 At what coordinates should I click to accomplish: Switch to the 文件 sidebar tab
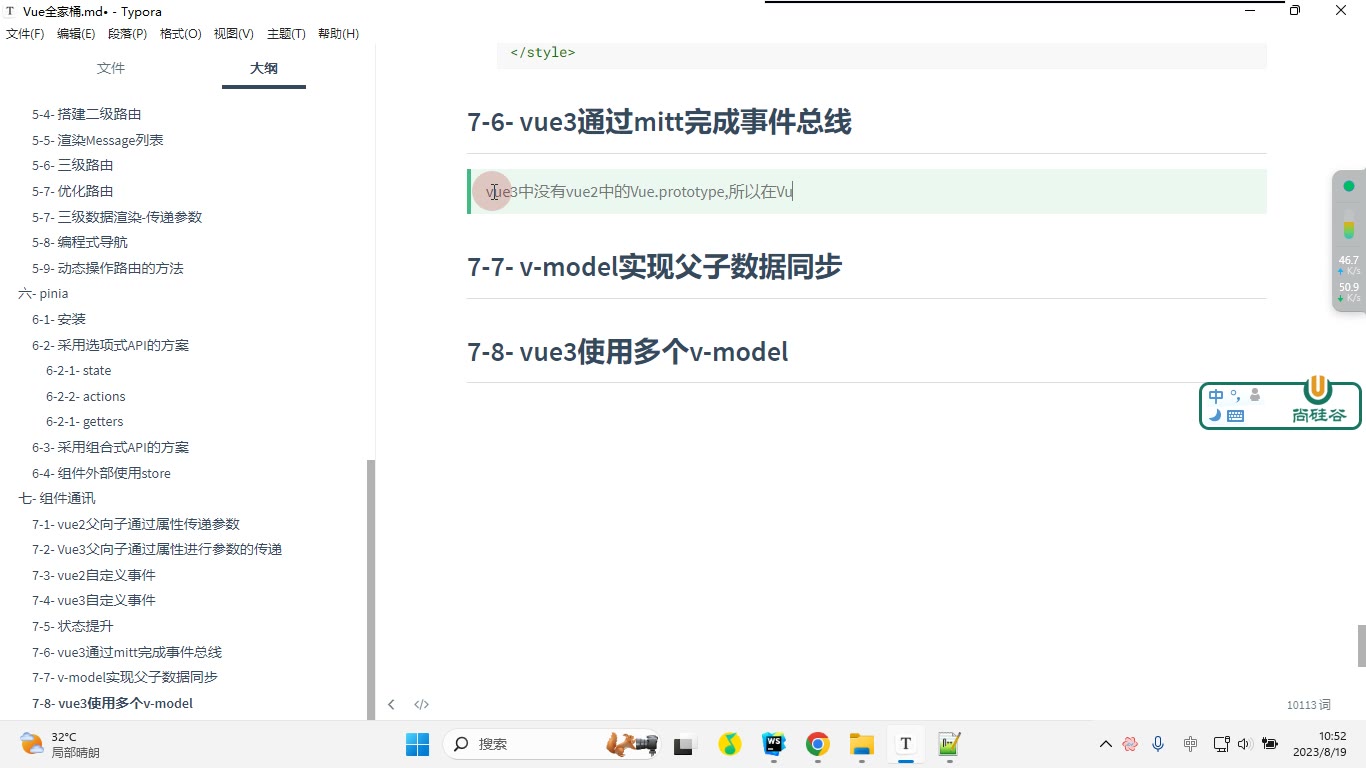(111, 68)
